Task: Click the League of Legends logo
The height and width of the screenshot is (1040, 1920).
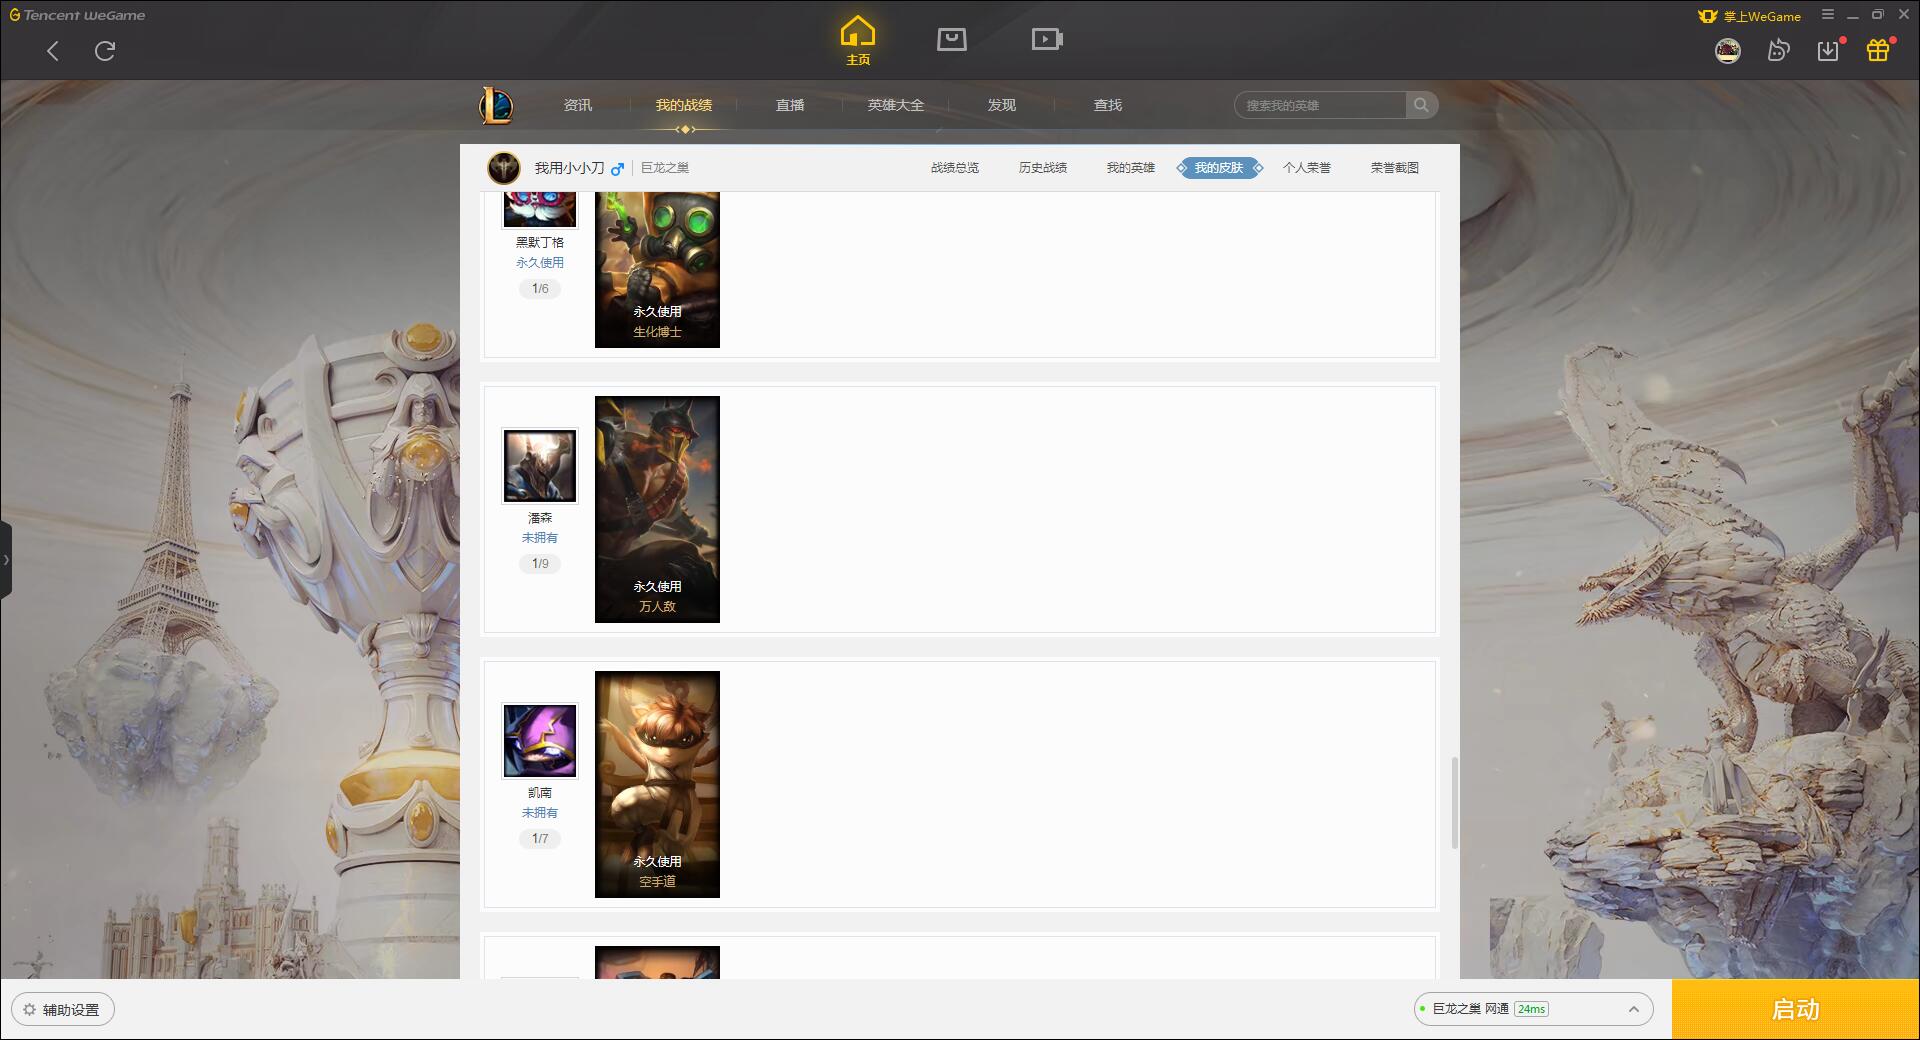Action: tap(497, 105)
